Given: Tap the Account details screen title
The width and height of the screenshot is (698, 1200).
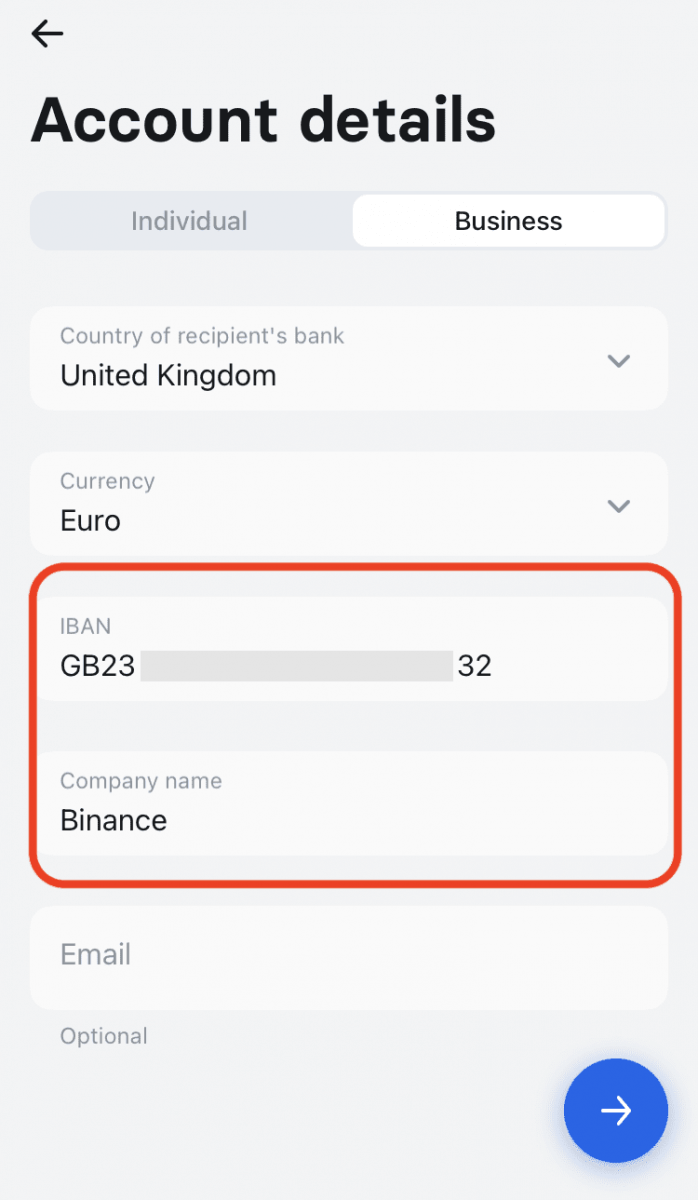Looking at the screenshot, I should coord(263,120).
